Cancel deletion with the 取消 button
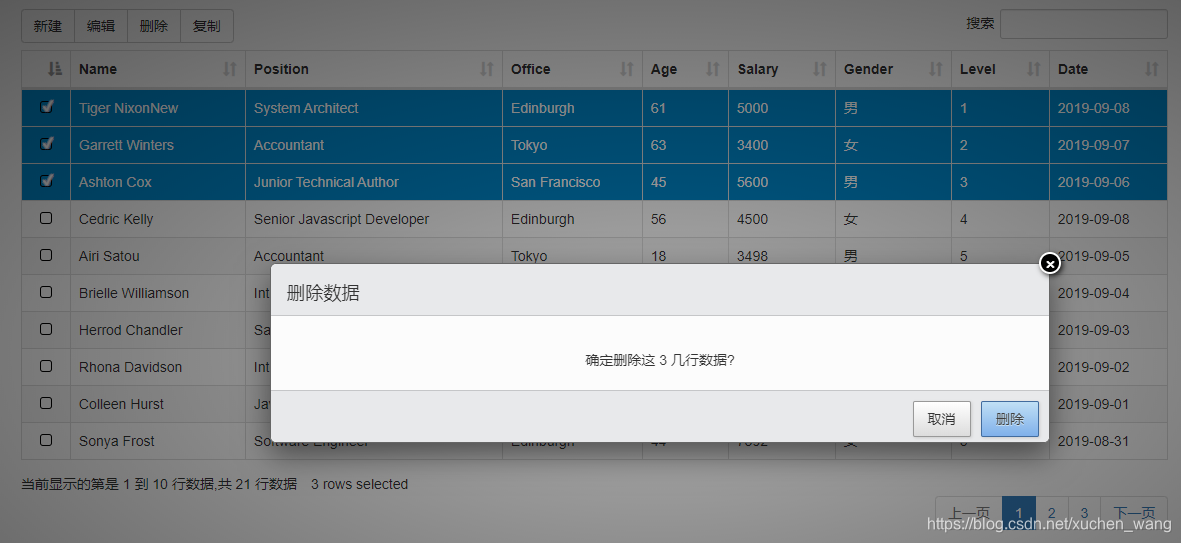The image size is (1181, 543). pyautogui.click(x=941, y=419)
